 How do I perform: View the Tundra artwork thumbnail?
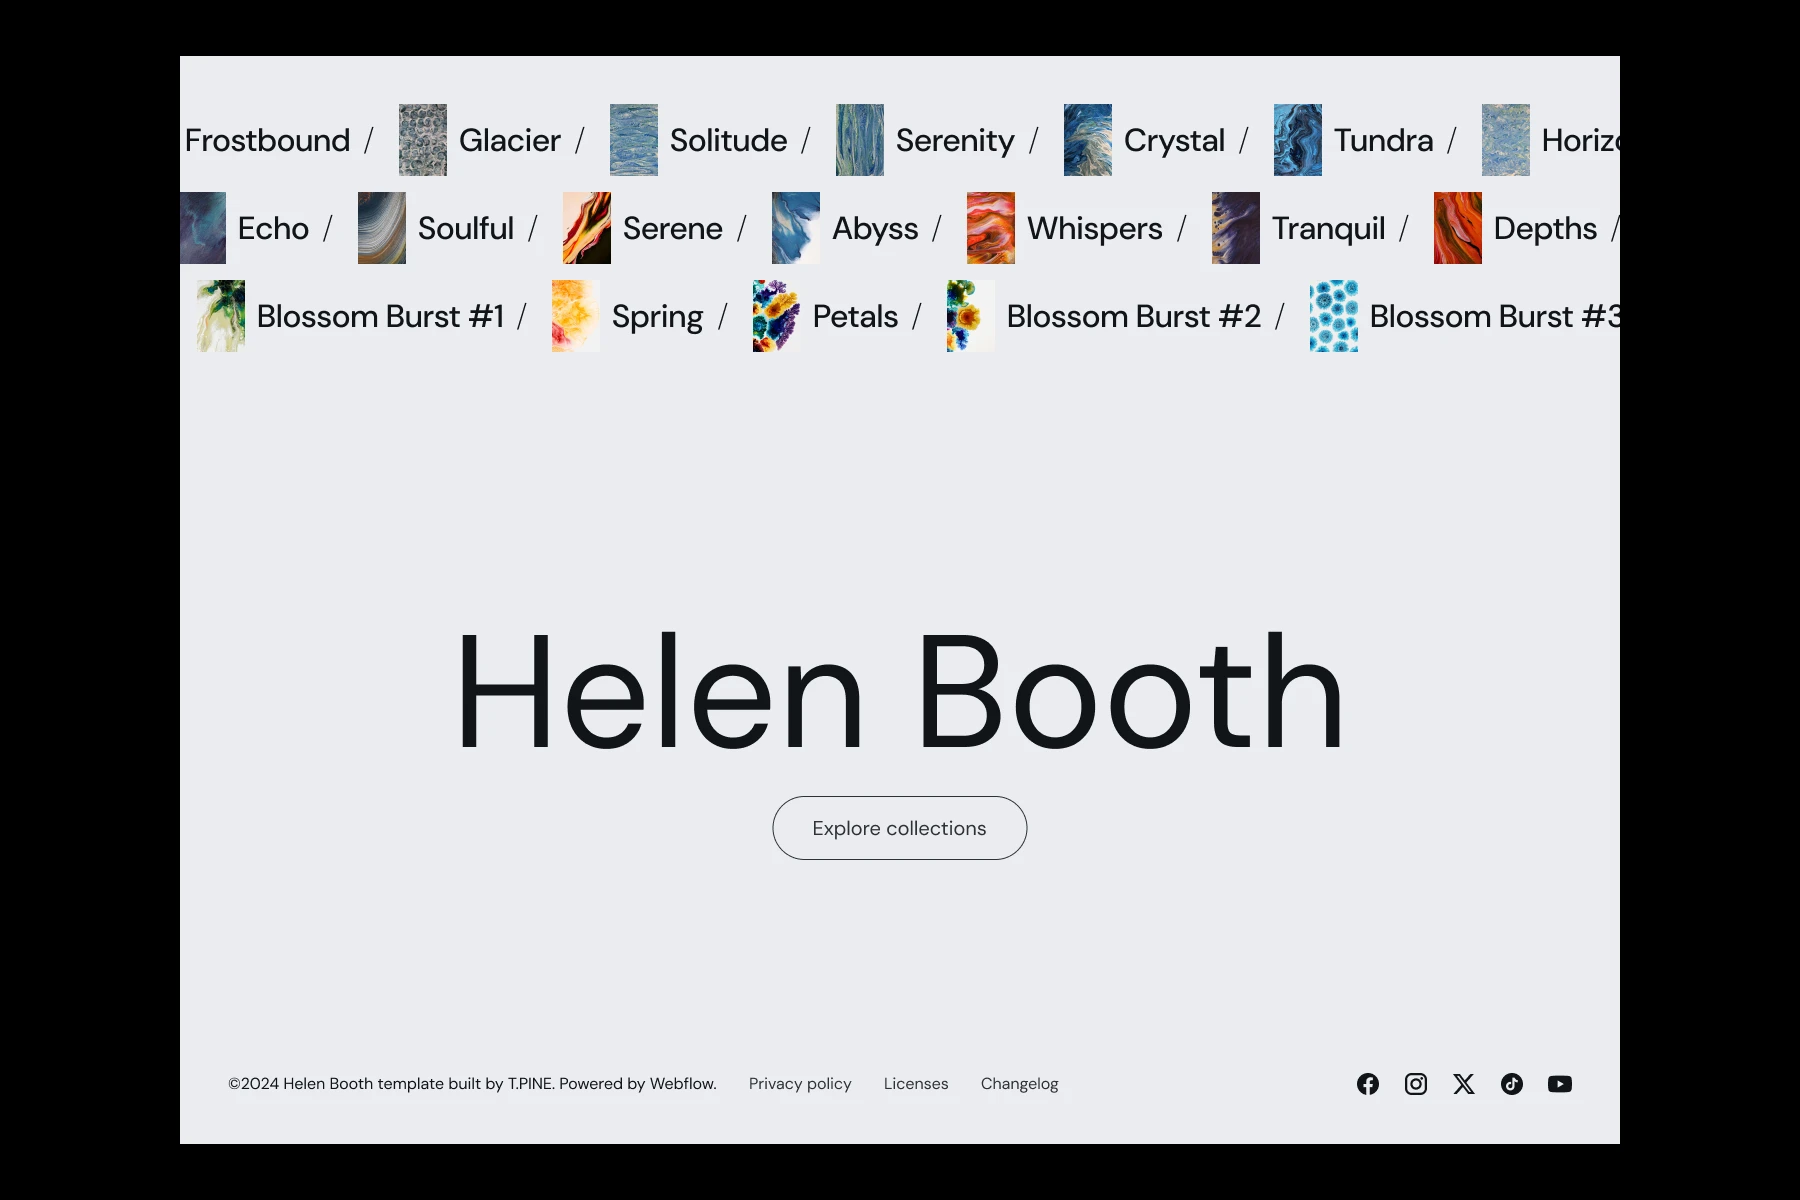1297,140
